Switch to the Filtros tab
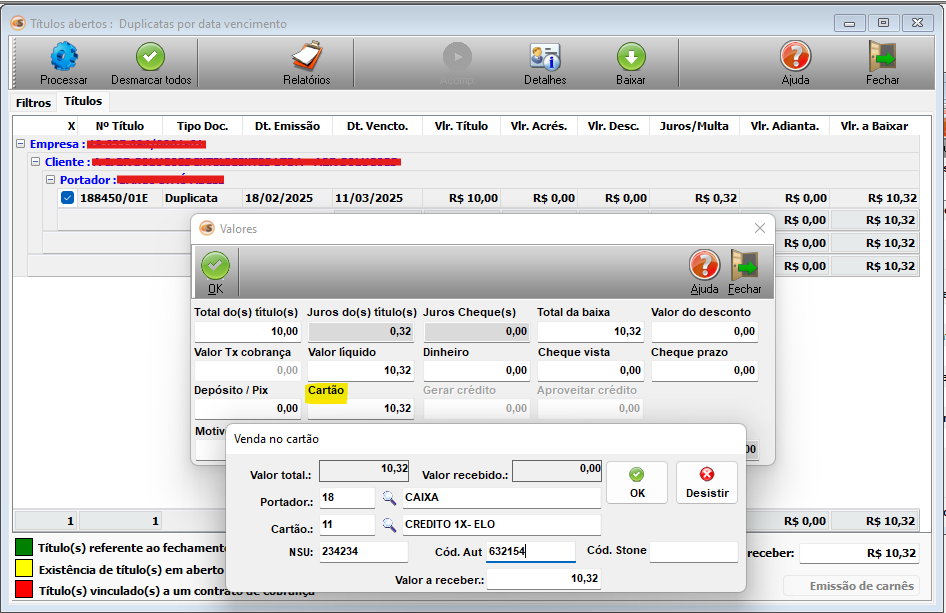The width and height of the screenshot is (946, 613). coord(33,103)
